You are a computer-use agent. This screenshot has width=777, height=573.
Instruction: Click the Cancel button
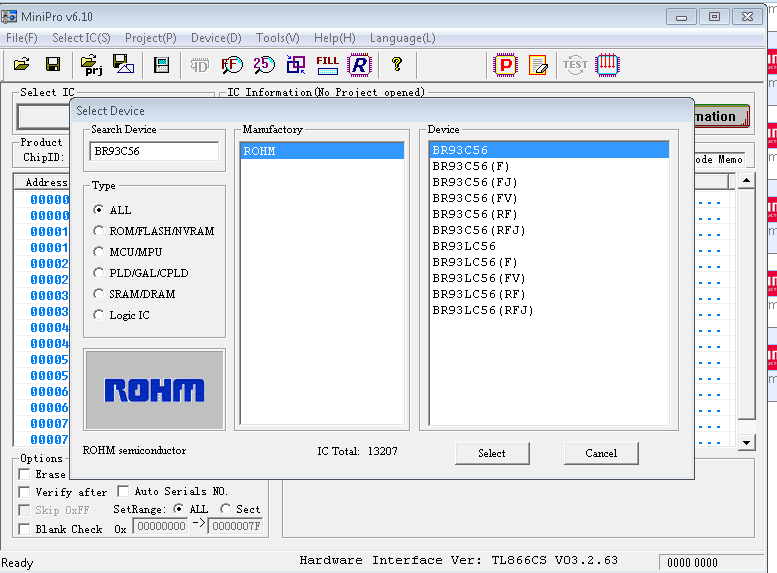coord(601,453)
